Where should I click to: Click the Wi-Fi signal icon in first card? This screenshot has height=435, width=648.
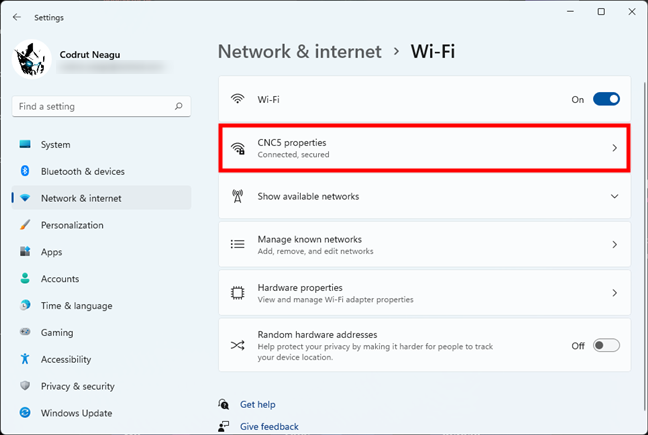coord(238,99)
